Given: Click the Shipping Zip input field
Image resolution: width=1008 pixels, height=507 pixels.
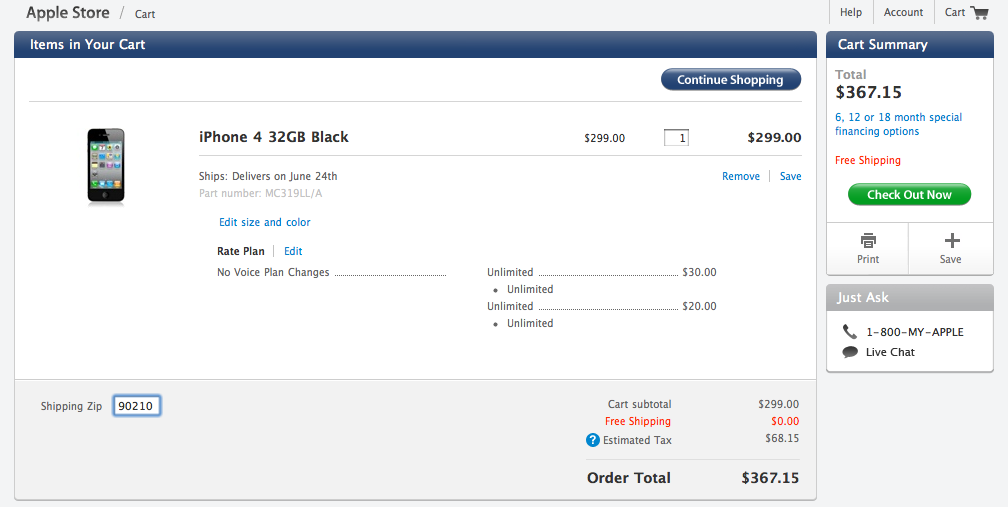Looking at the screenshot, I should tap(137, 406).
